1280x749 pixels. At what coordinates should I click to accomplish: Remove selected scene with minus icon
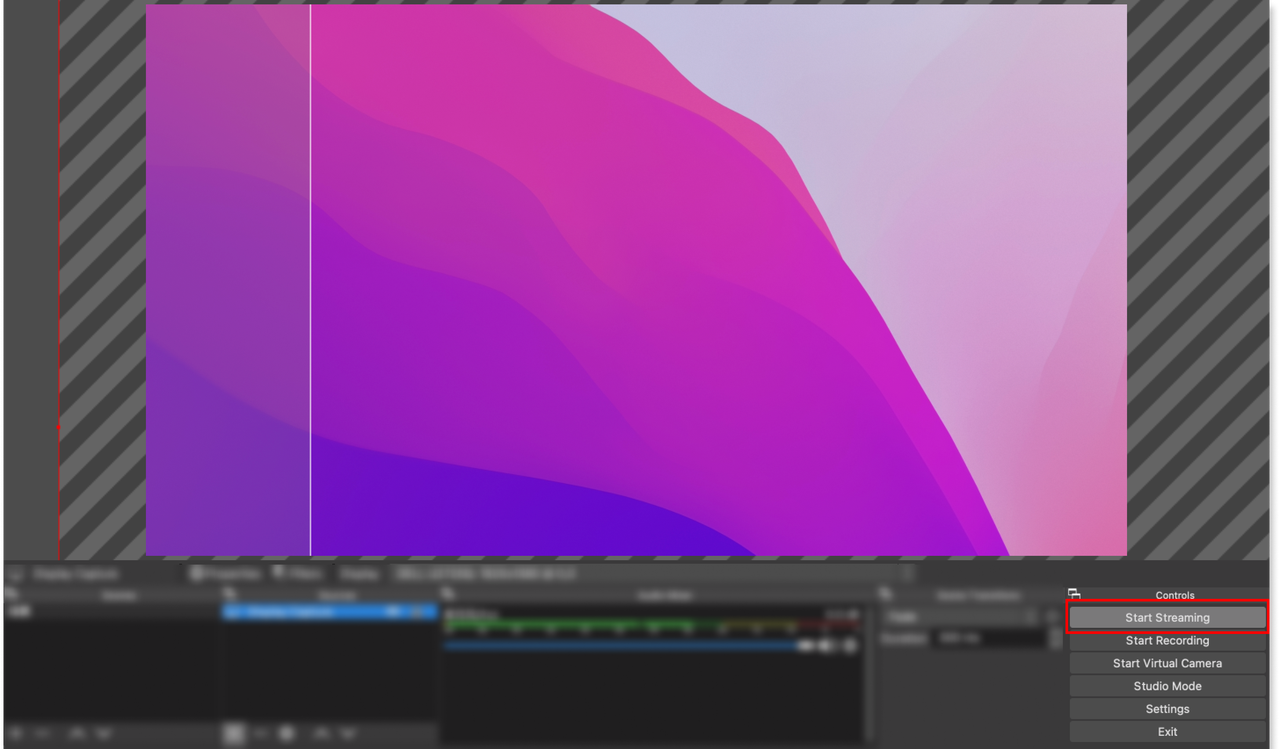(43, 733)
